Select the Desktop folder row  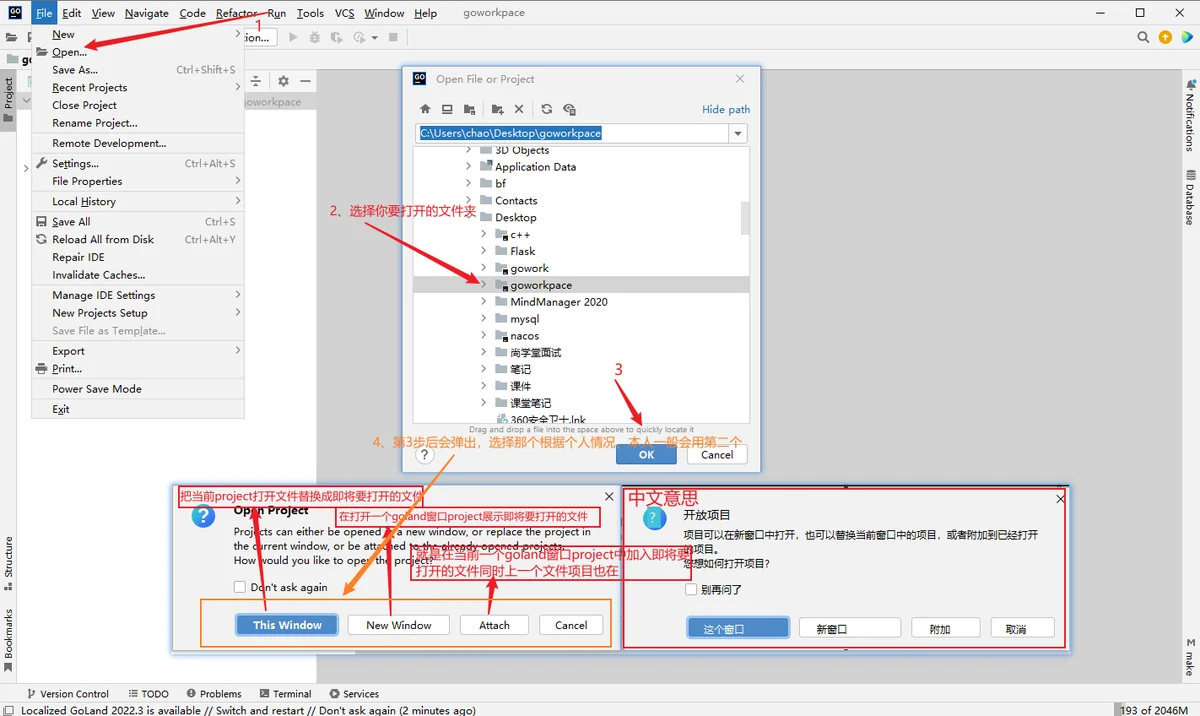click(581, 217)
